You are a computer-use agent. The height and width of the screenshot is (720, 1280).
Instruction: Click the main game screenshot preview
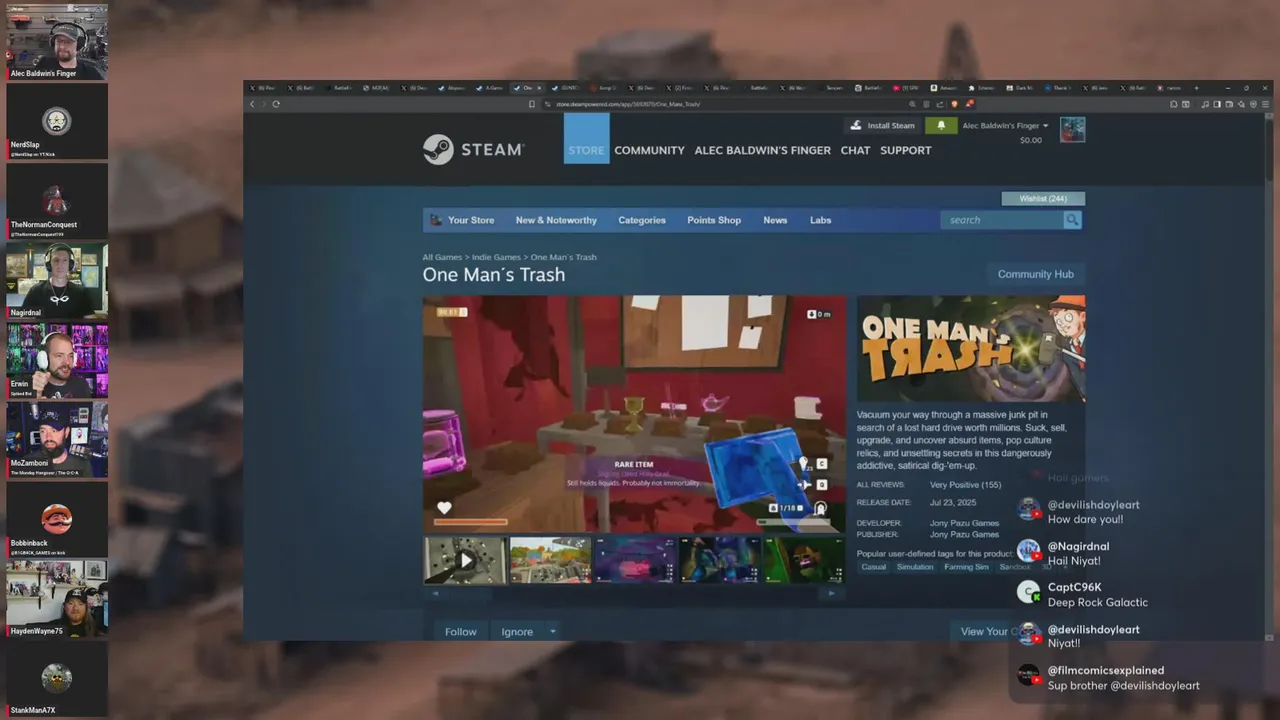coord(634,413)
